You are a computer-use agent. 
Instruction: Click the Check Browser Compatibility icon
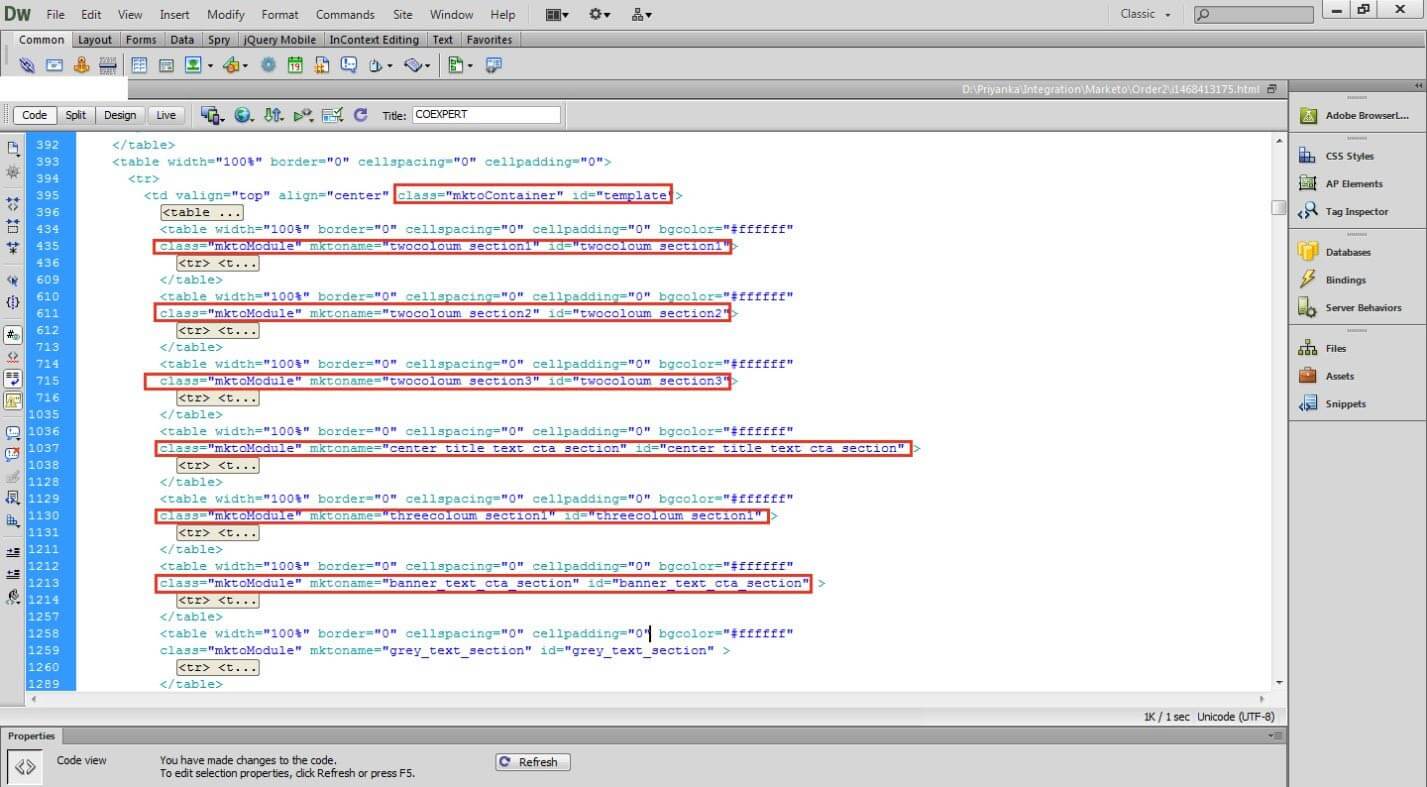(x=333, y=115)
